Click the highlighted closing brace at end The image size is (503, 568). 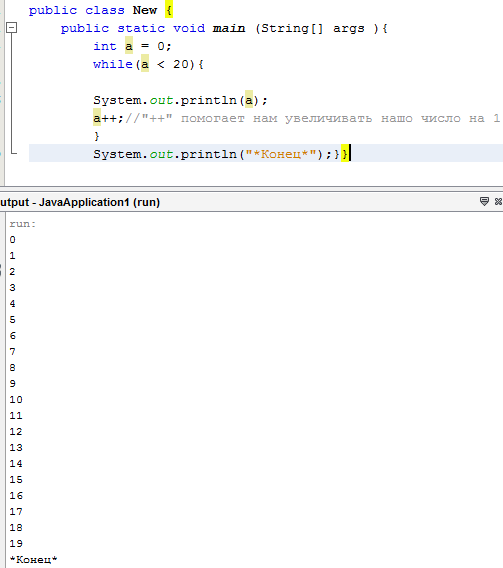[344, 154]
